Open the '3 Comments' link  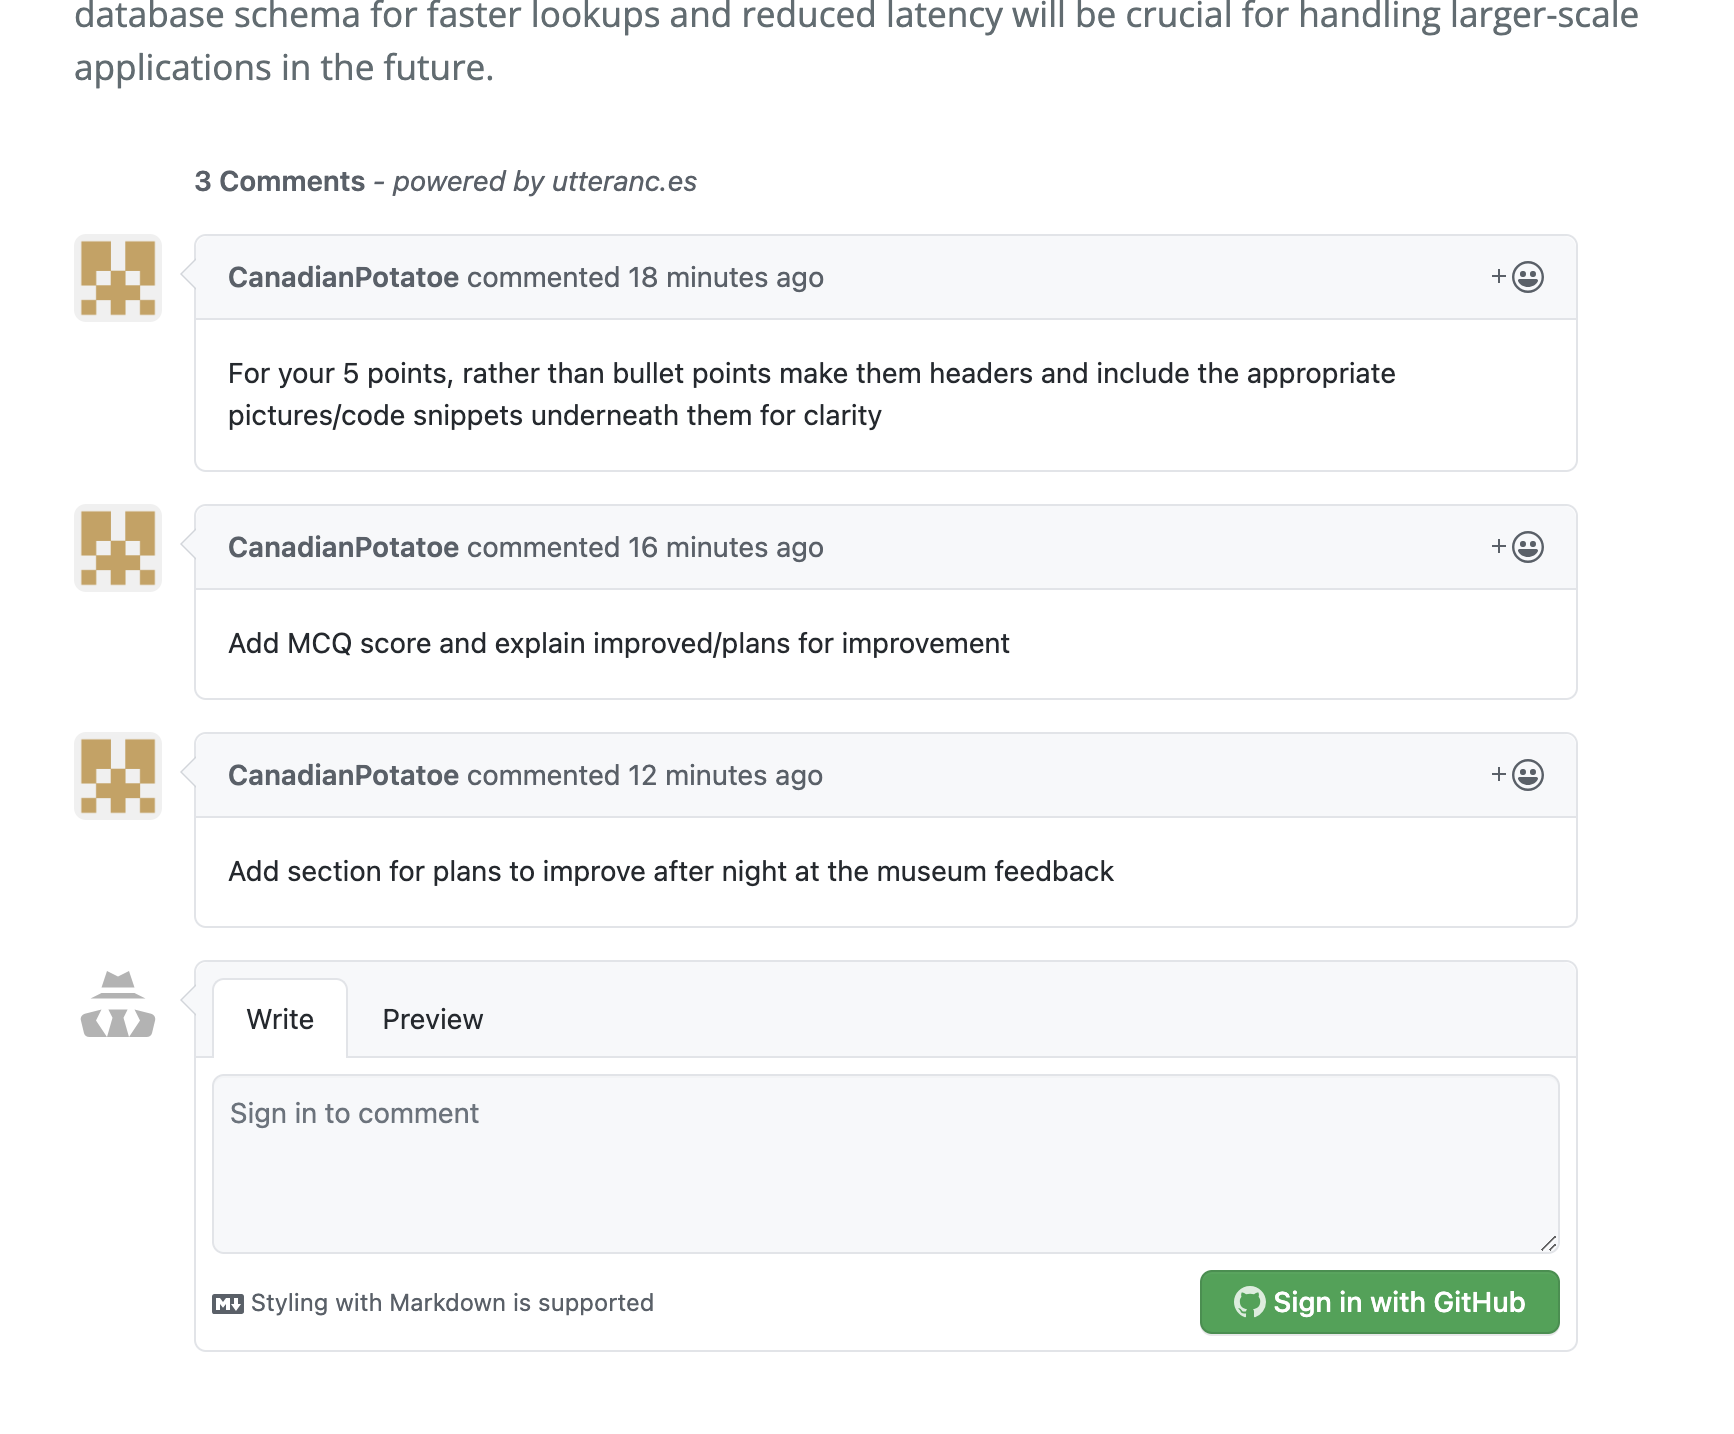[x=280, y=181]
